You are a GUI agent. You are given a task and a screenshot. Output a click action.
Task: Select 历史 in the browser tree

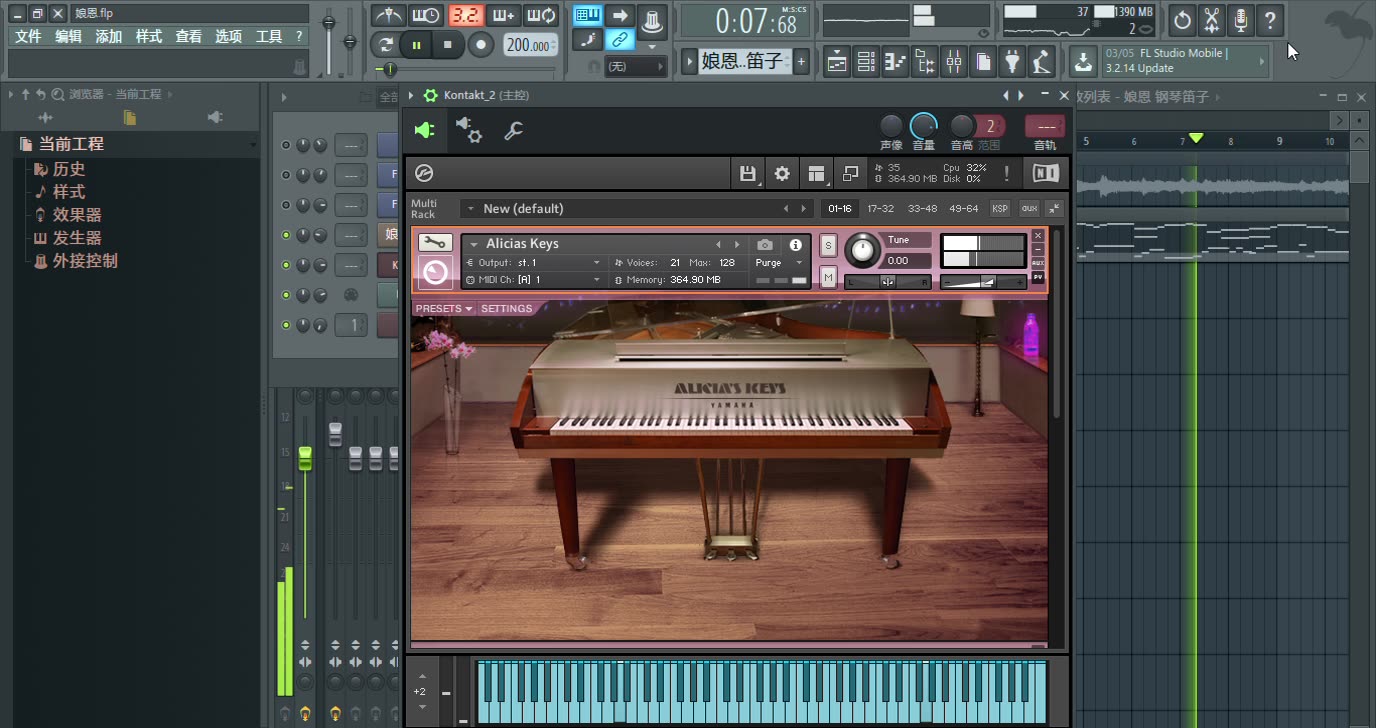(x=69, y=169)
